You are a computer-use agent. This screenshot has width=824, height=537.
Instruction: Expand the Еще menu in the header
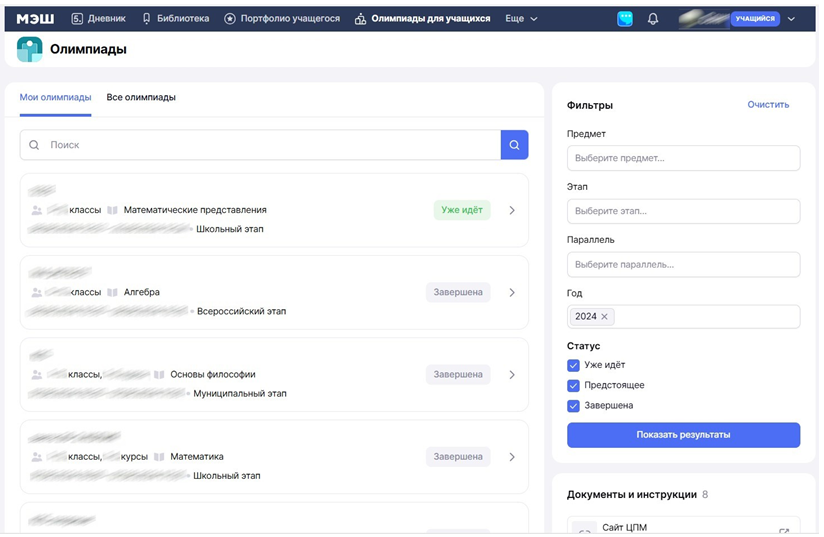521,18
